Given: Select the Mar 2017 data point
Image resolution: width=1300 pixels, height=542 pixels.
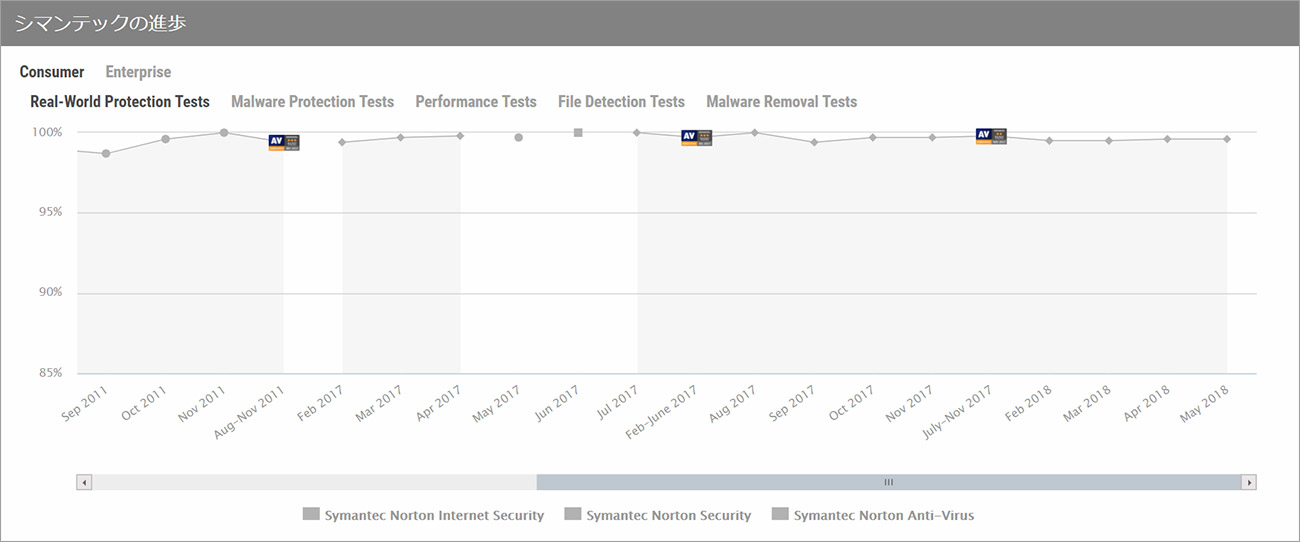Looking at the screenshot, I should tap(401, 137).
